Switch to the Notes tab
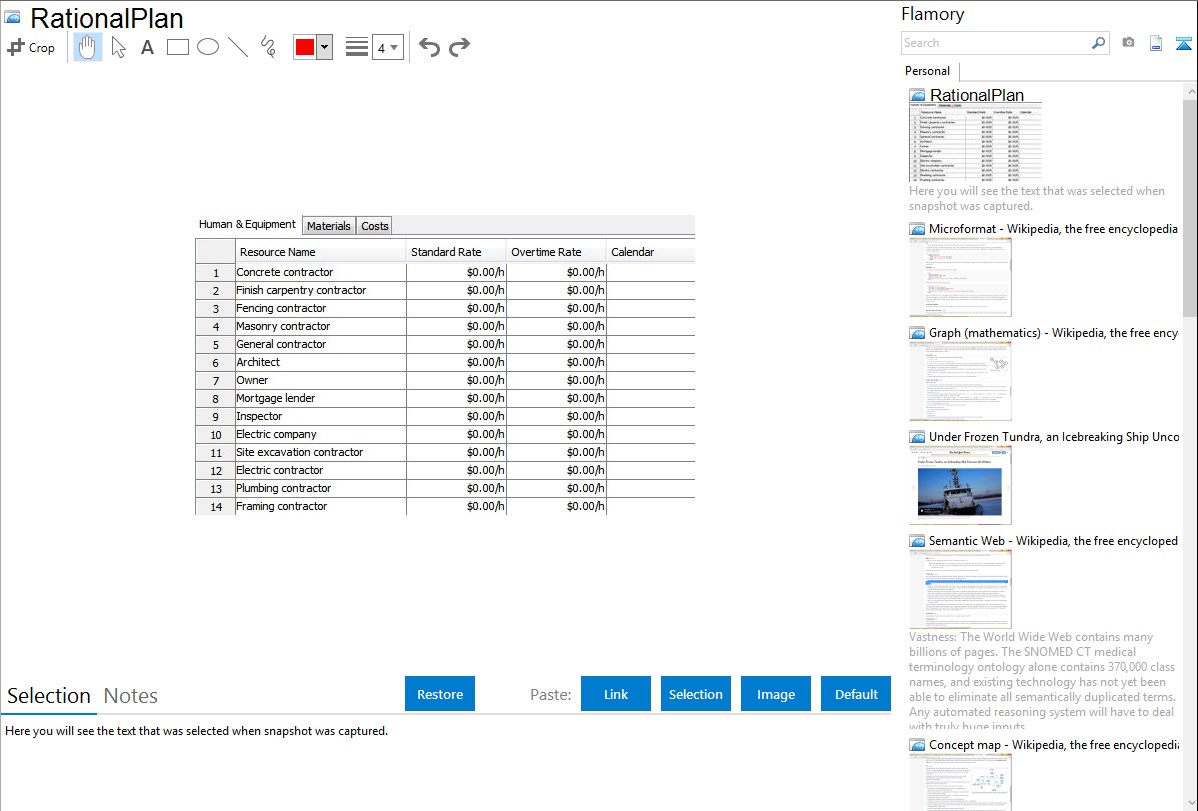The width and height of the screenshot is (1198, 811). coord(131,696)
